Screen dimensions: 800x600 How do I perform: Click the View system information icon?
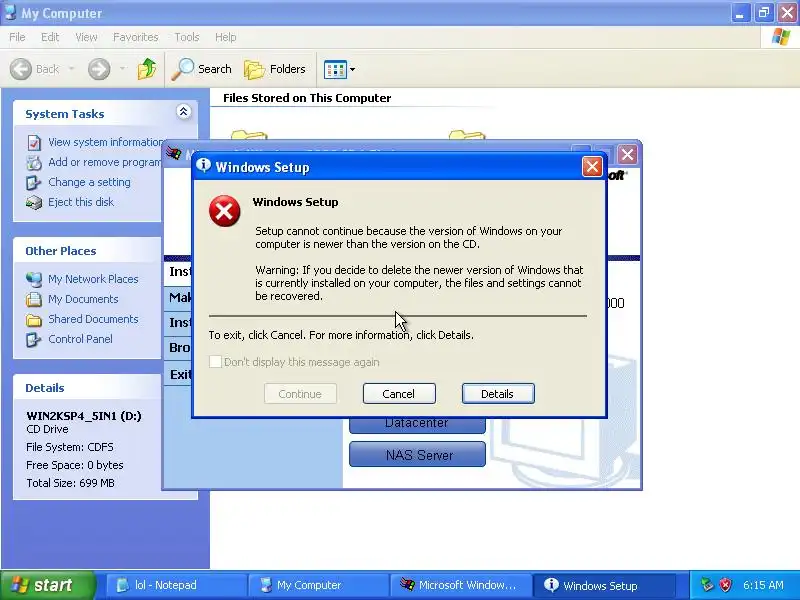pos(34,142)
